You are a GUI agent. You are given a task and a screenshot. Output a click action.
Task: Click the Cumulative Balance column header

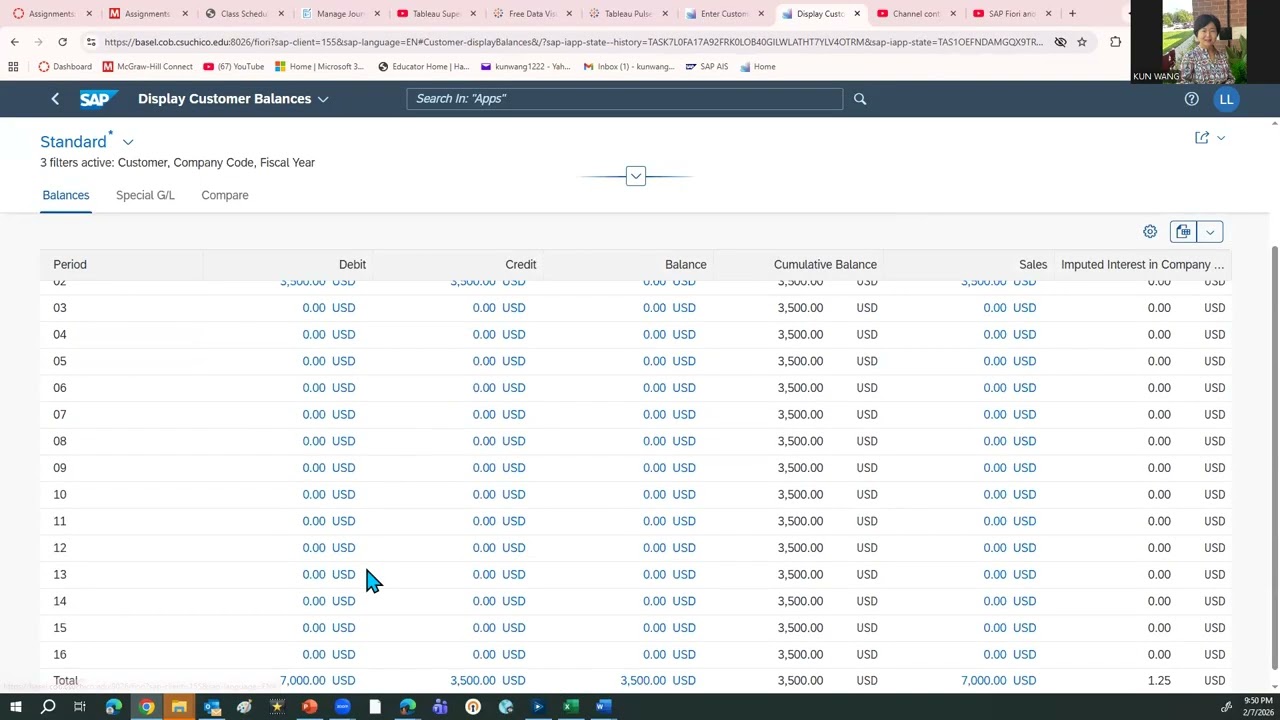[x=825, y=265]
